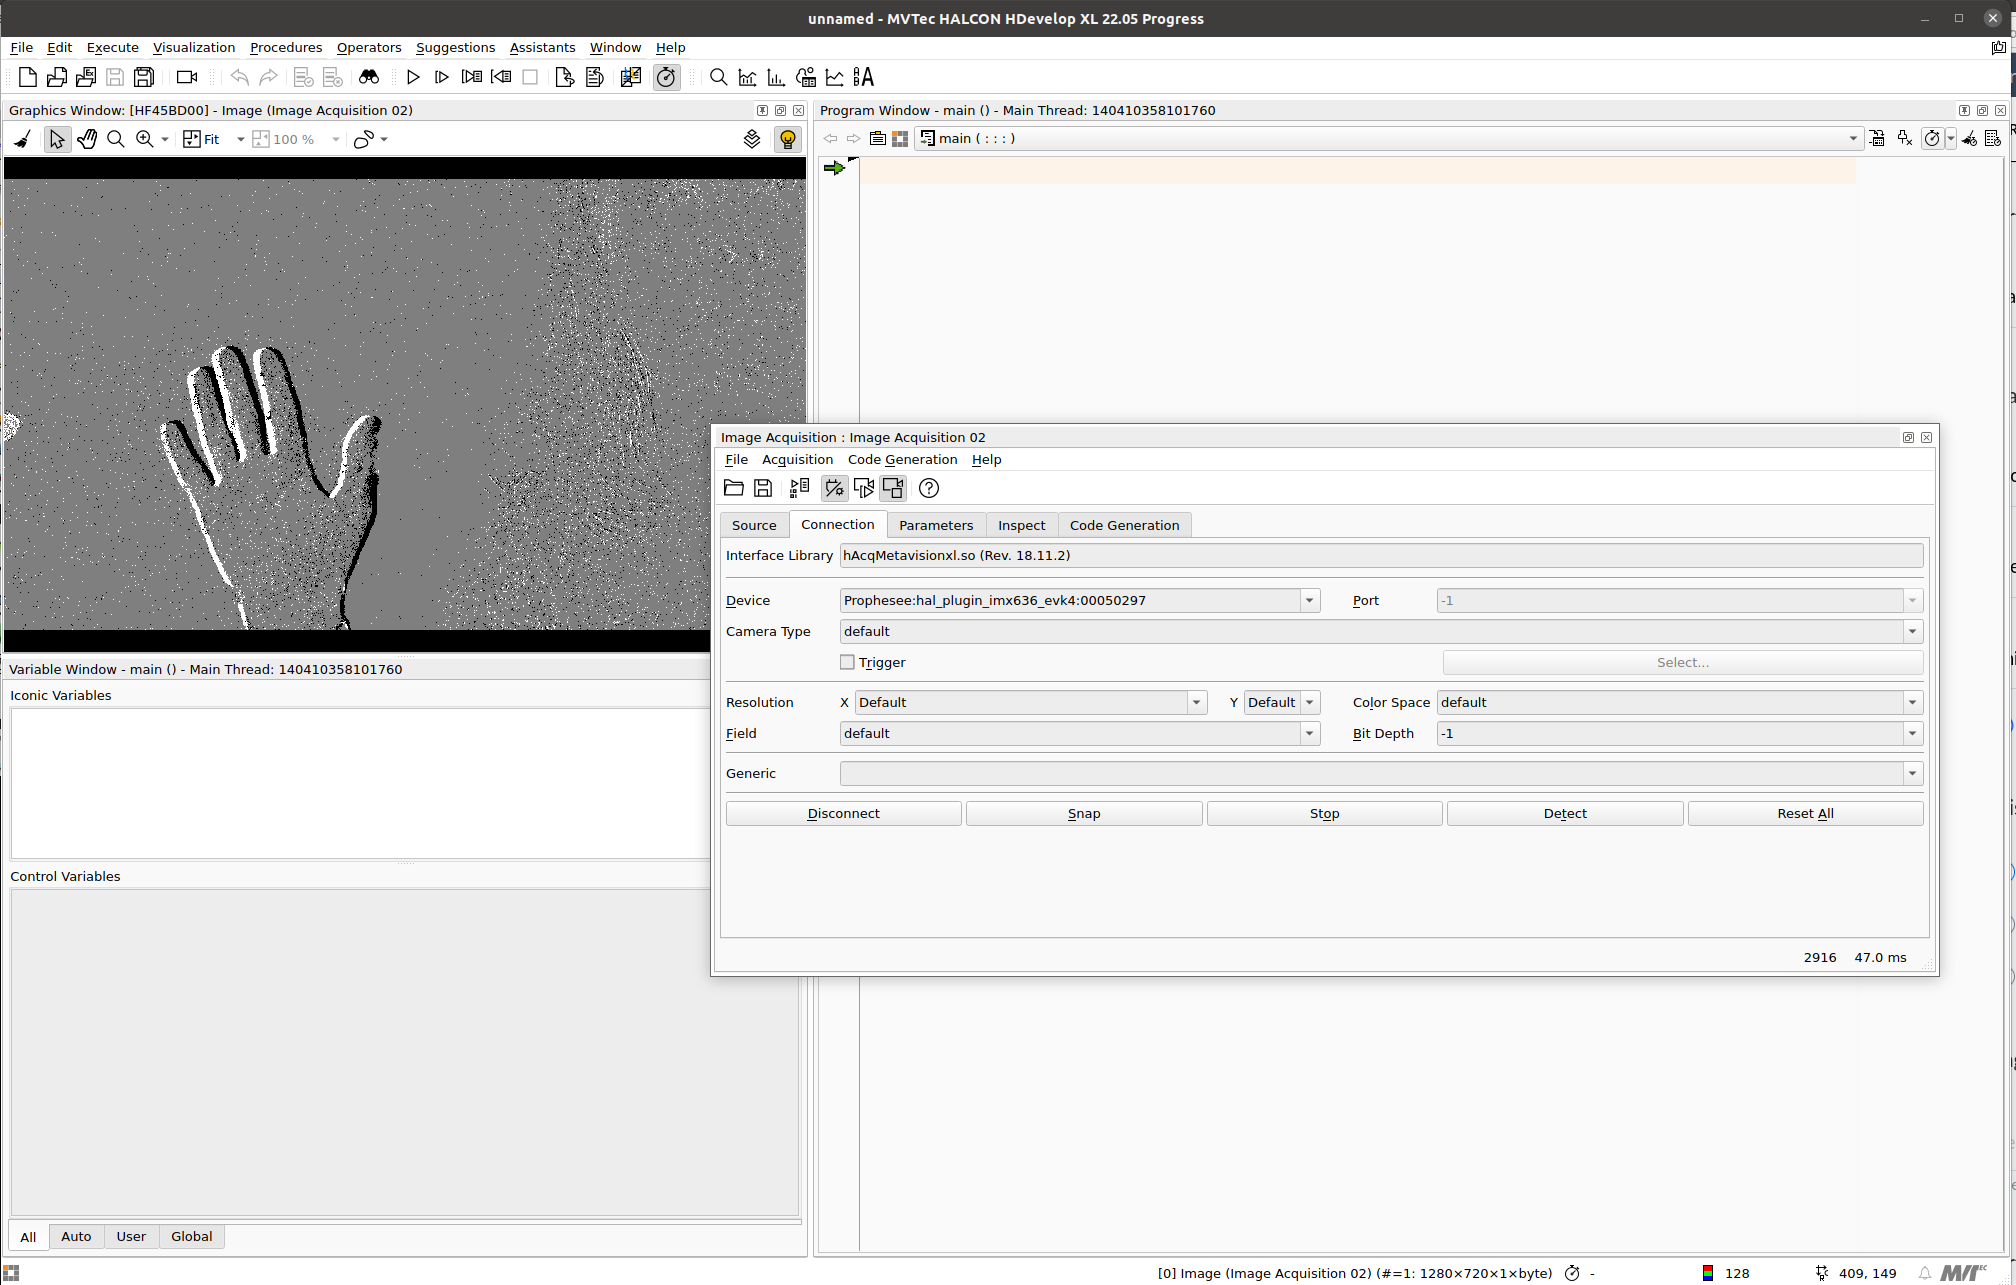Expand the Field dropdown
Image resolution: width=2016 pixels, height=1285 pixels.
(x=1309, y=733)
